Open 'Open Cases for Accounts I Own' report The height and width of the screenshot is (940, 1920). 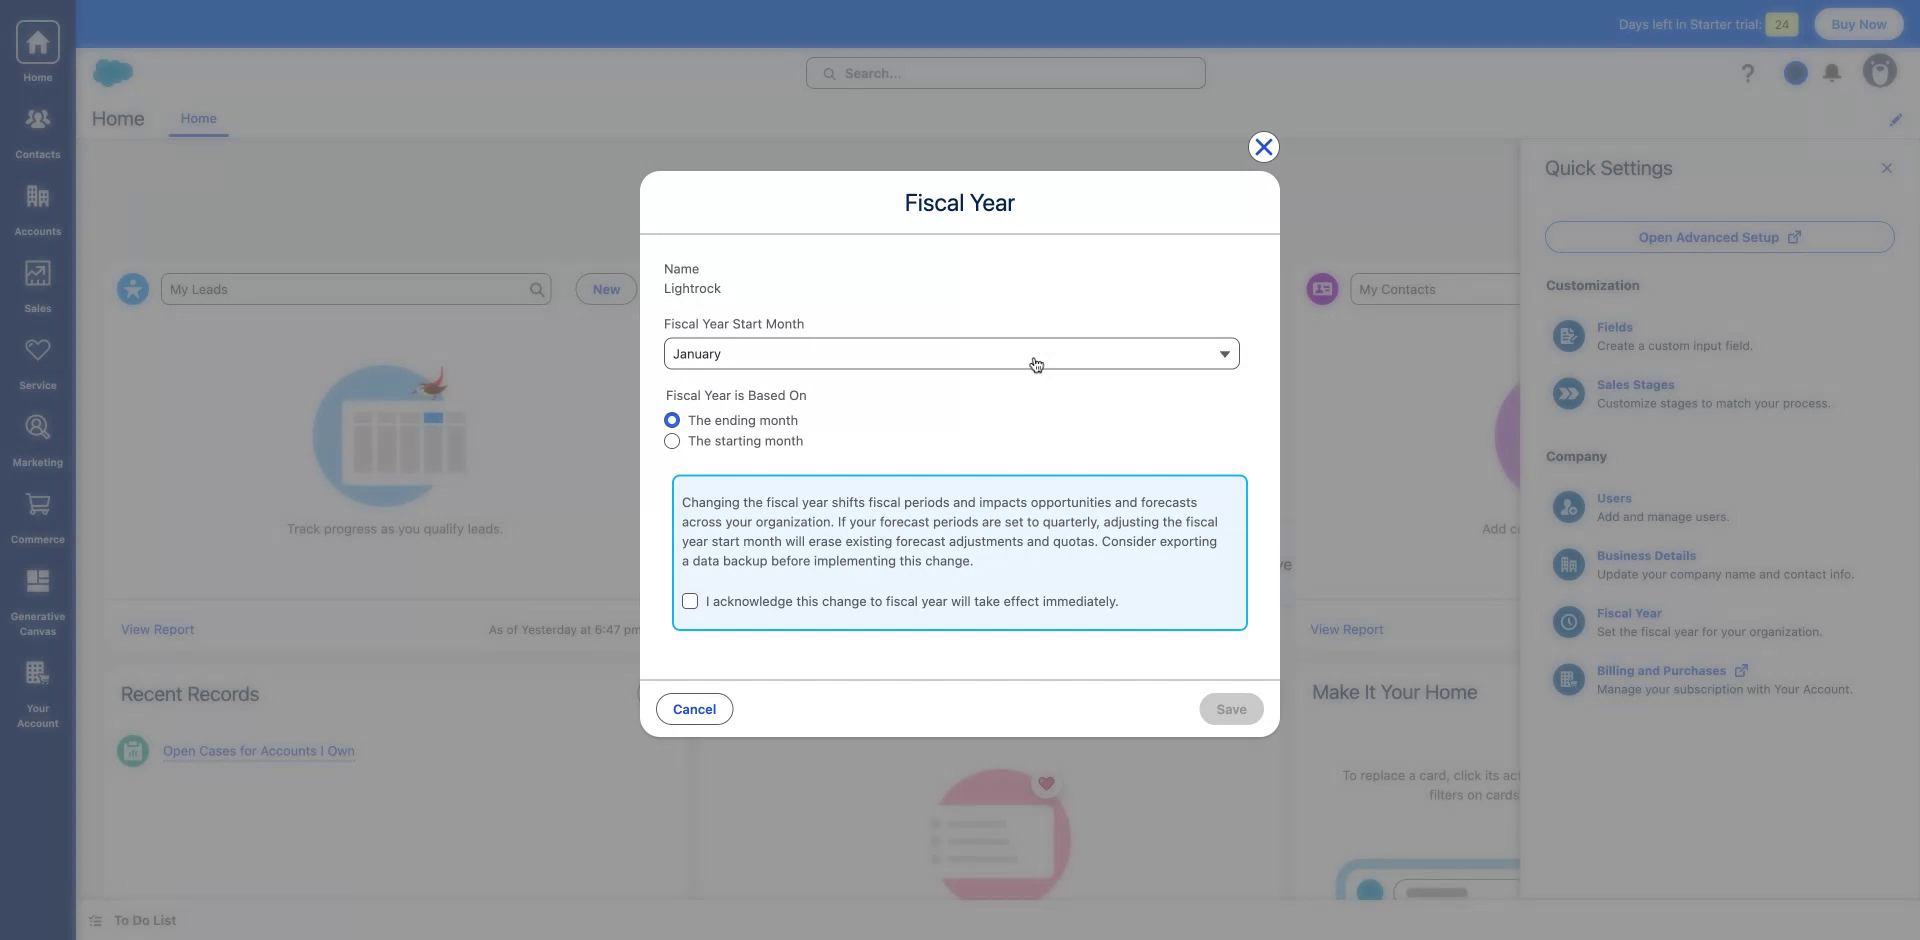(x=258, y=751)
